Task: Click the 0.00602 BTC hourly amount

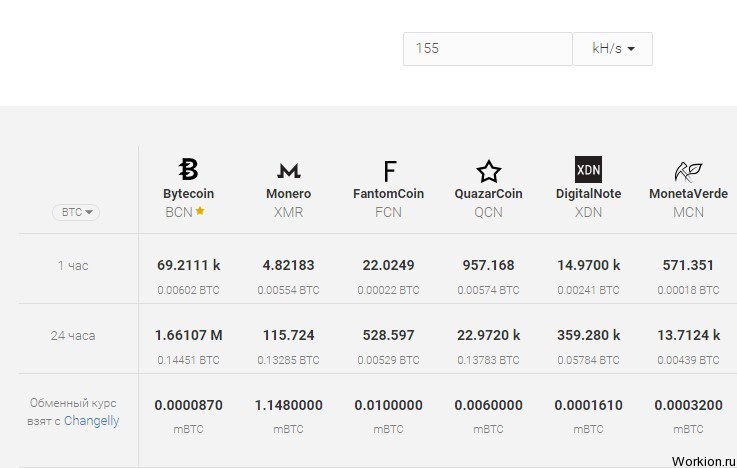Action: point(188,290)
